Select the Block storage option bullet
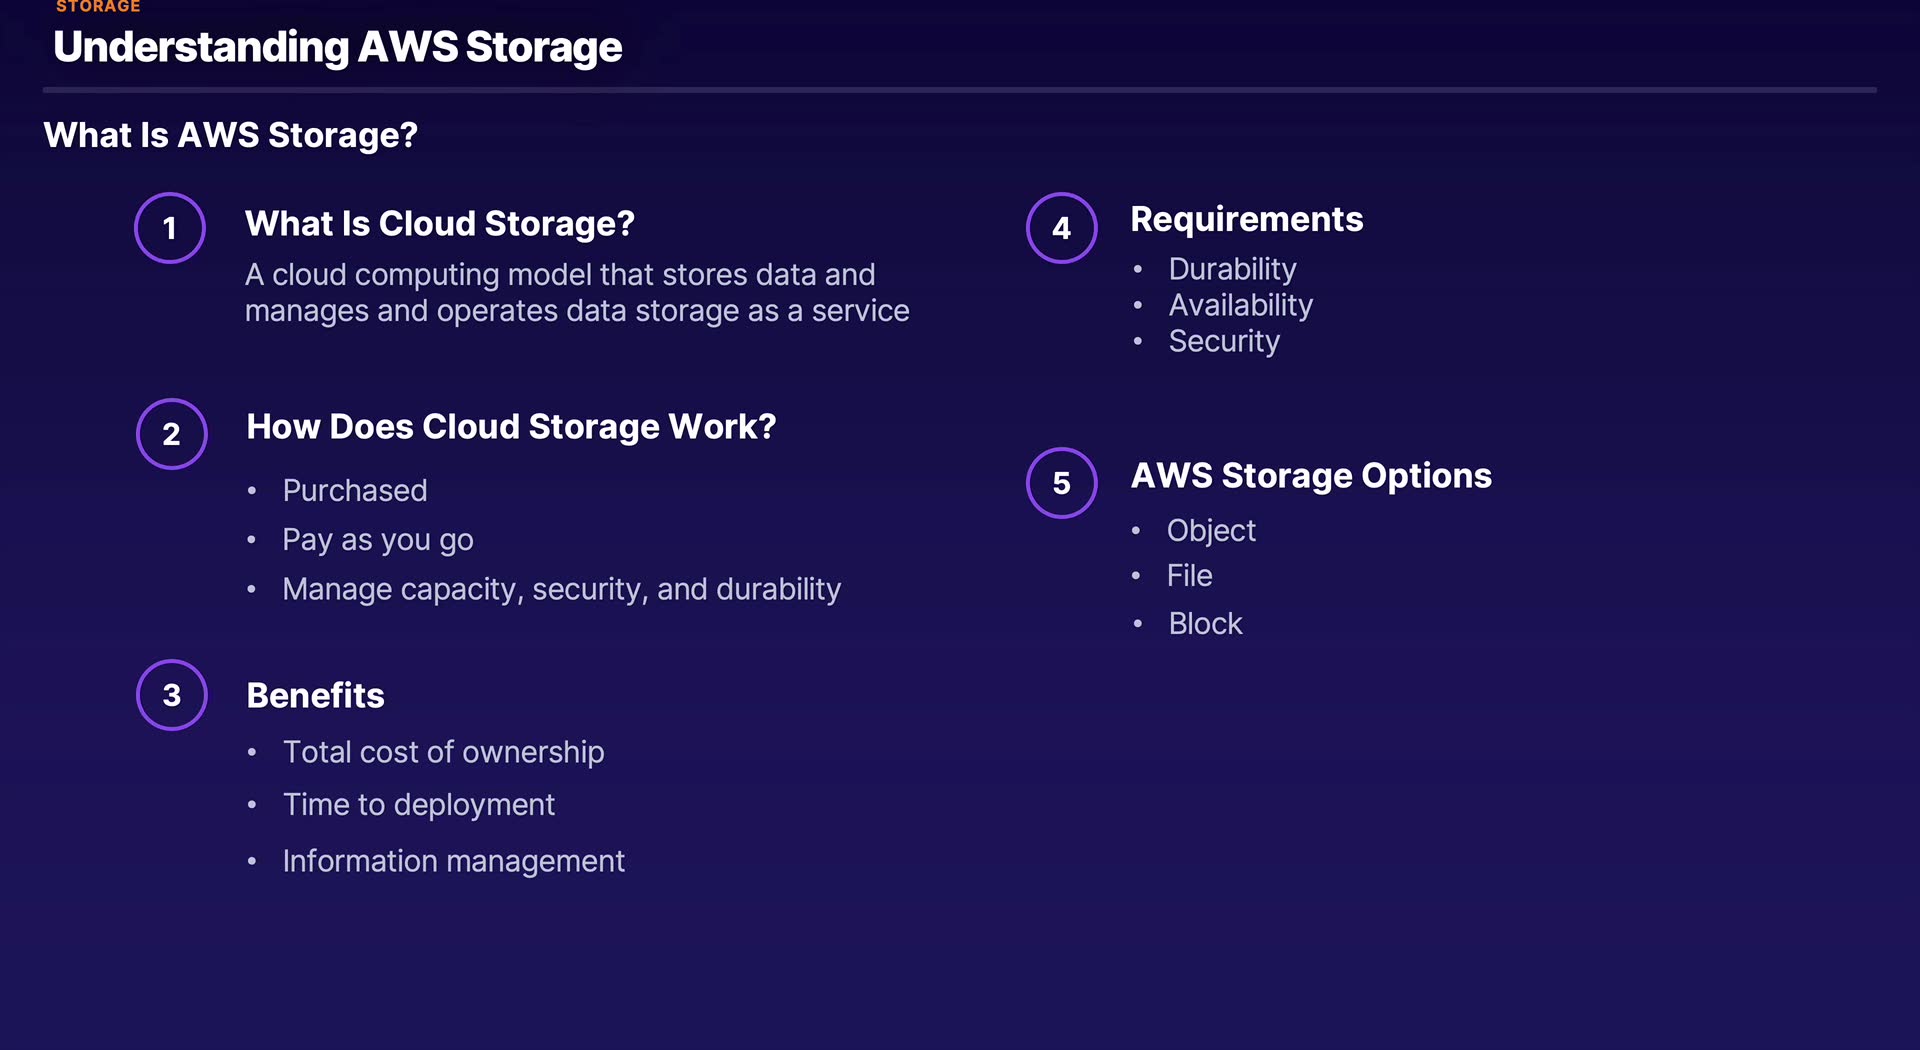 click(1205, 624)
